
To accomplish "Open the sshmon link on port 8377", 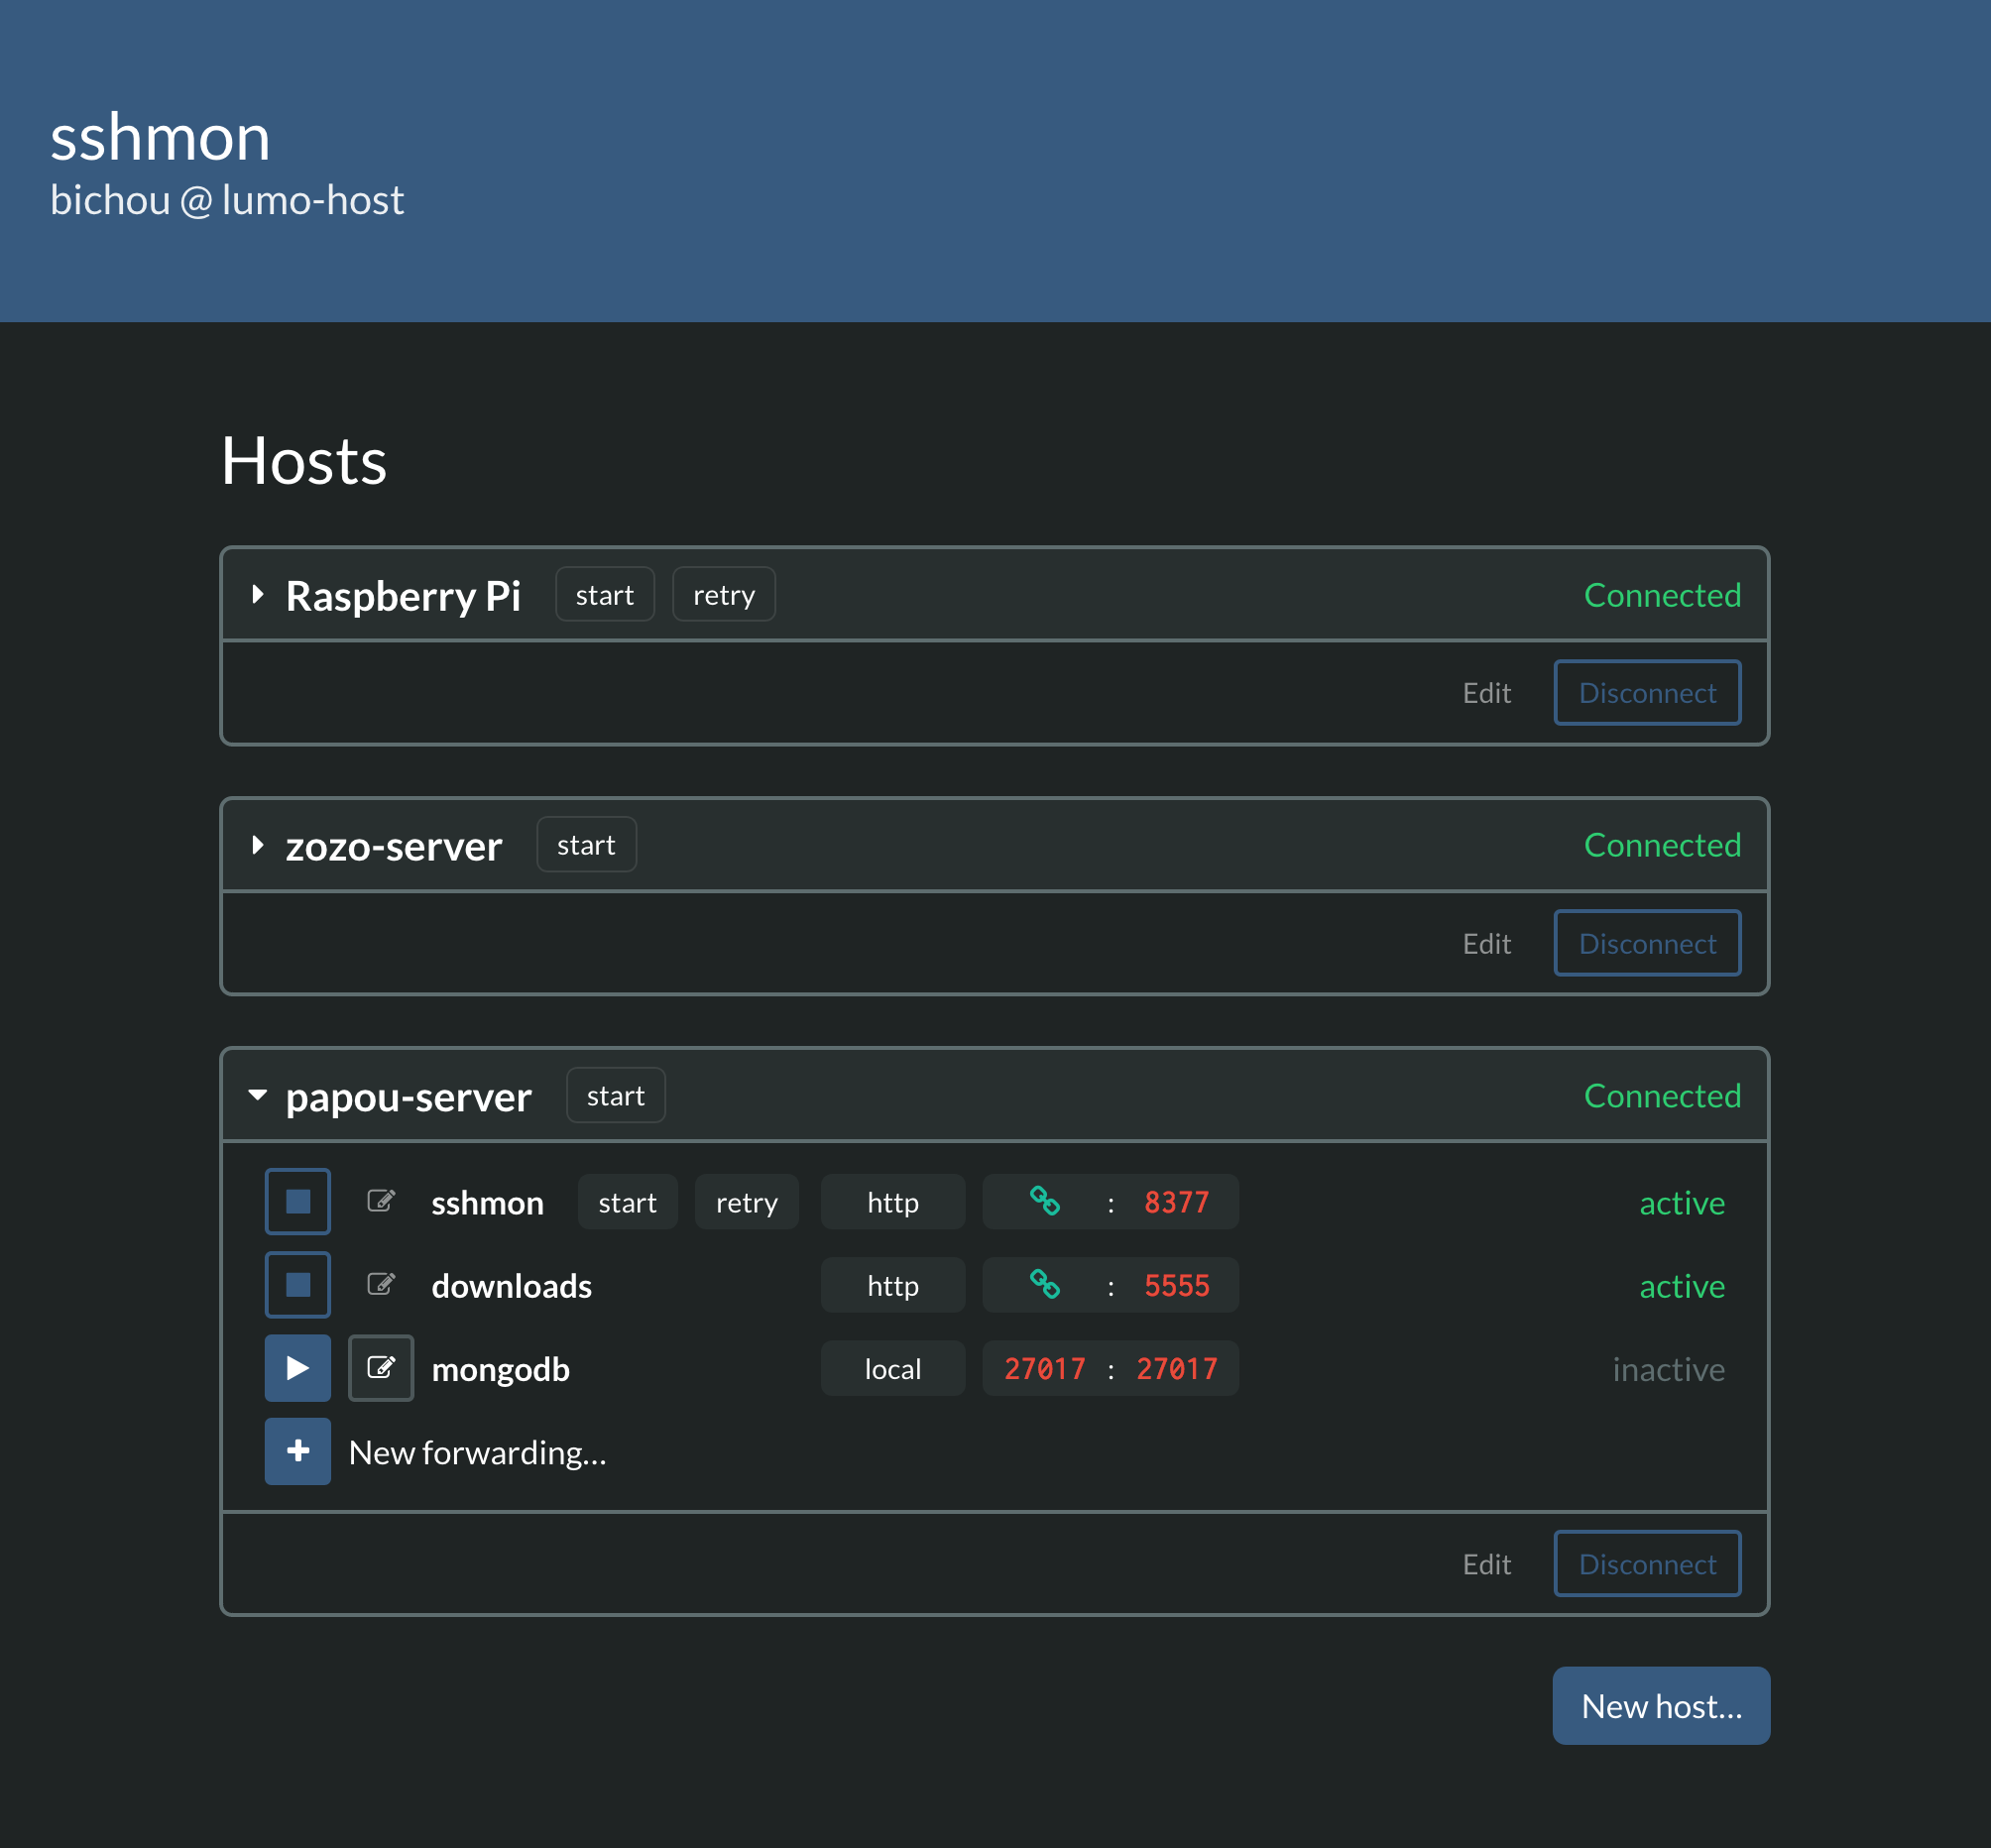I will click(x=1045, y=1201).
